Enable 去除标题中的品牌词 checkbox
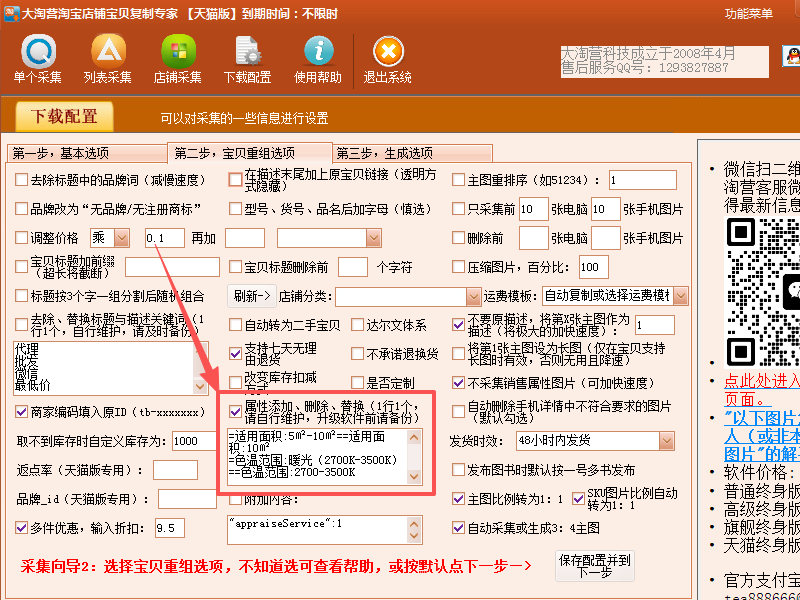 coord(22,181)
